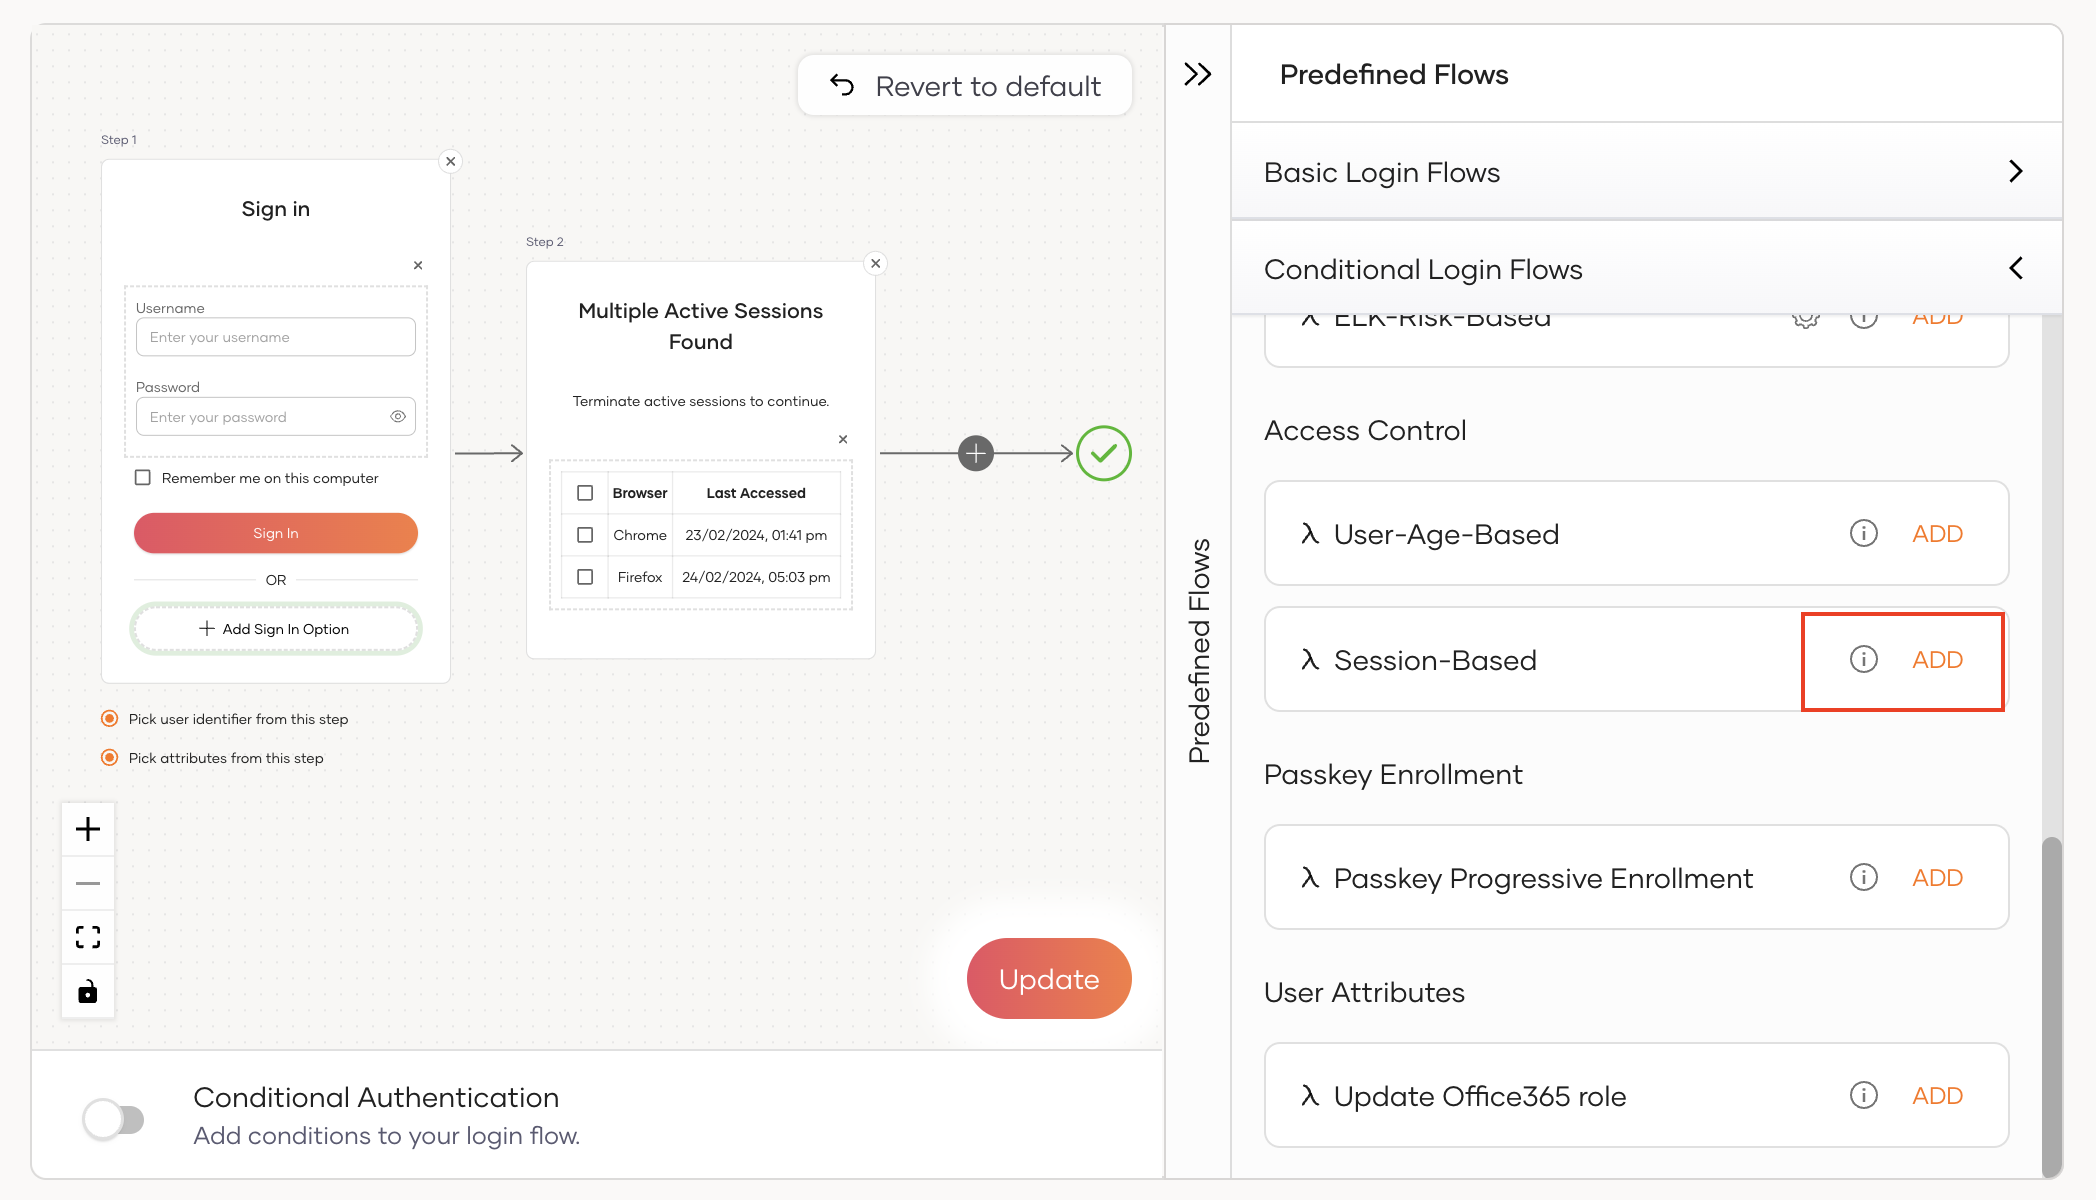Add a new step using the plus node
Viewport: 2096px width, 1200px height.
[975, 453]
